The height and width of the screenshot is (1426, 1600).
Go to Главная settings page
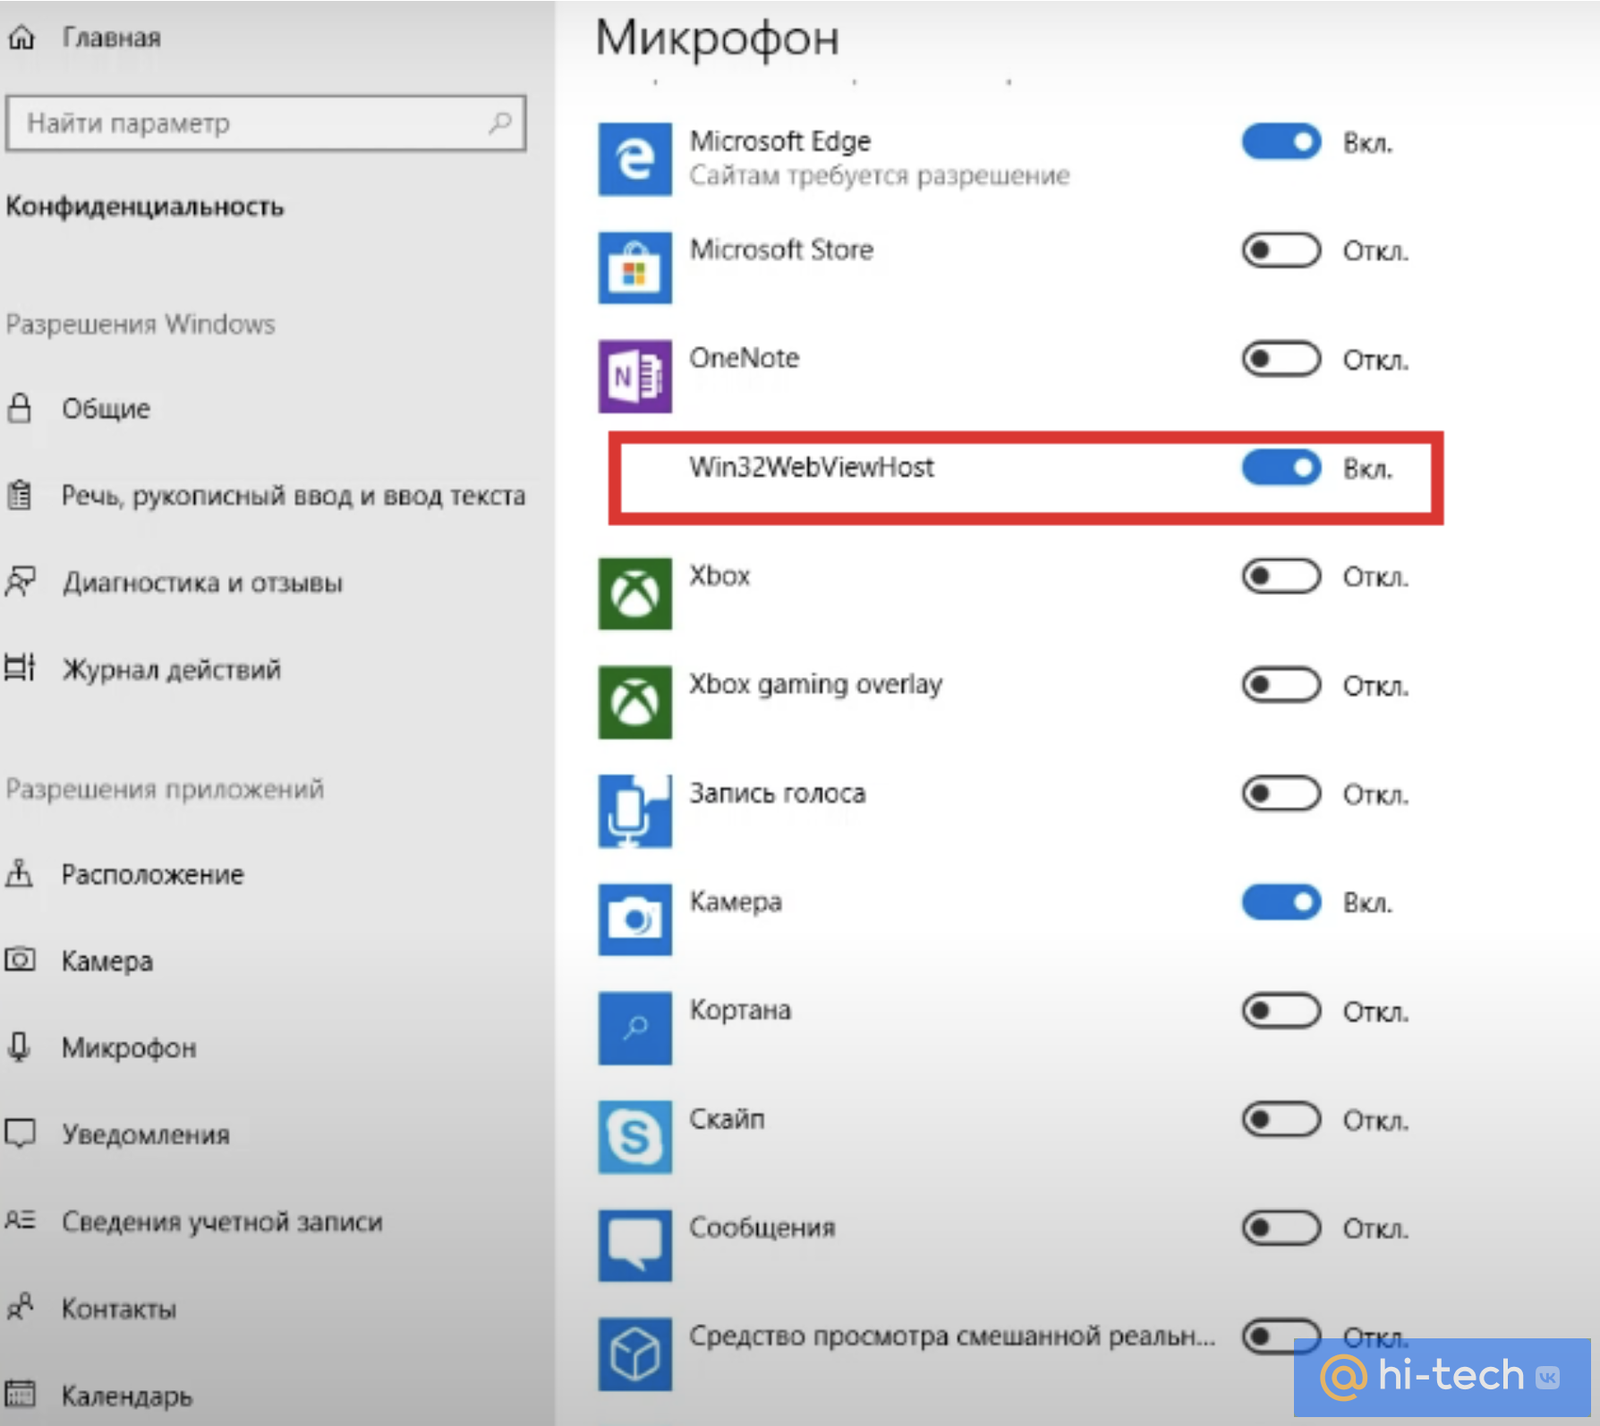(111, 38)
